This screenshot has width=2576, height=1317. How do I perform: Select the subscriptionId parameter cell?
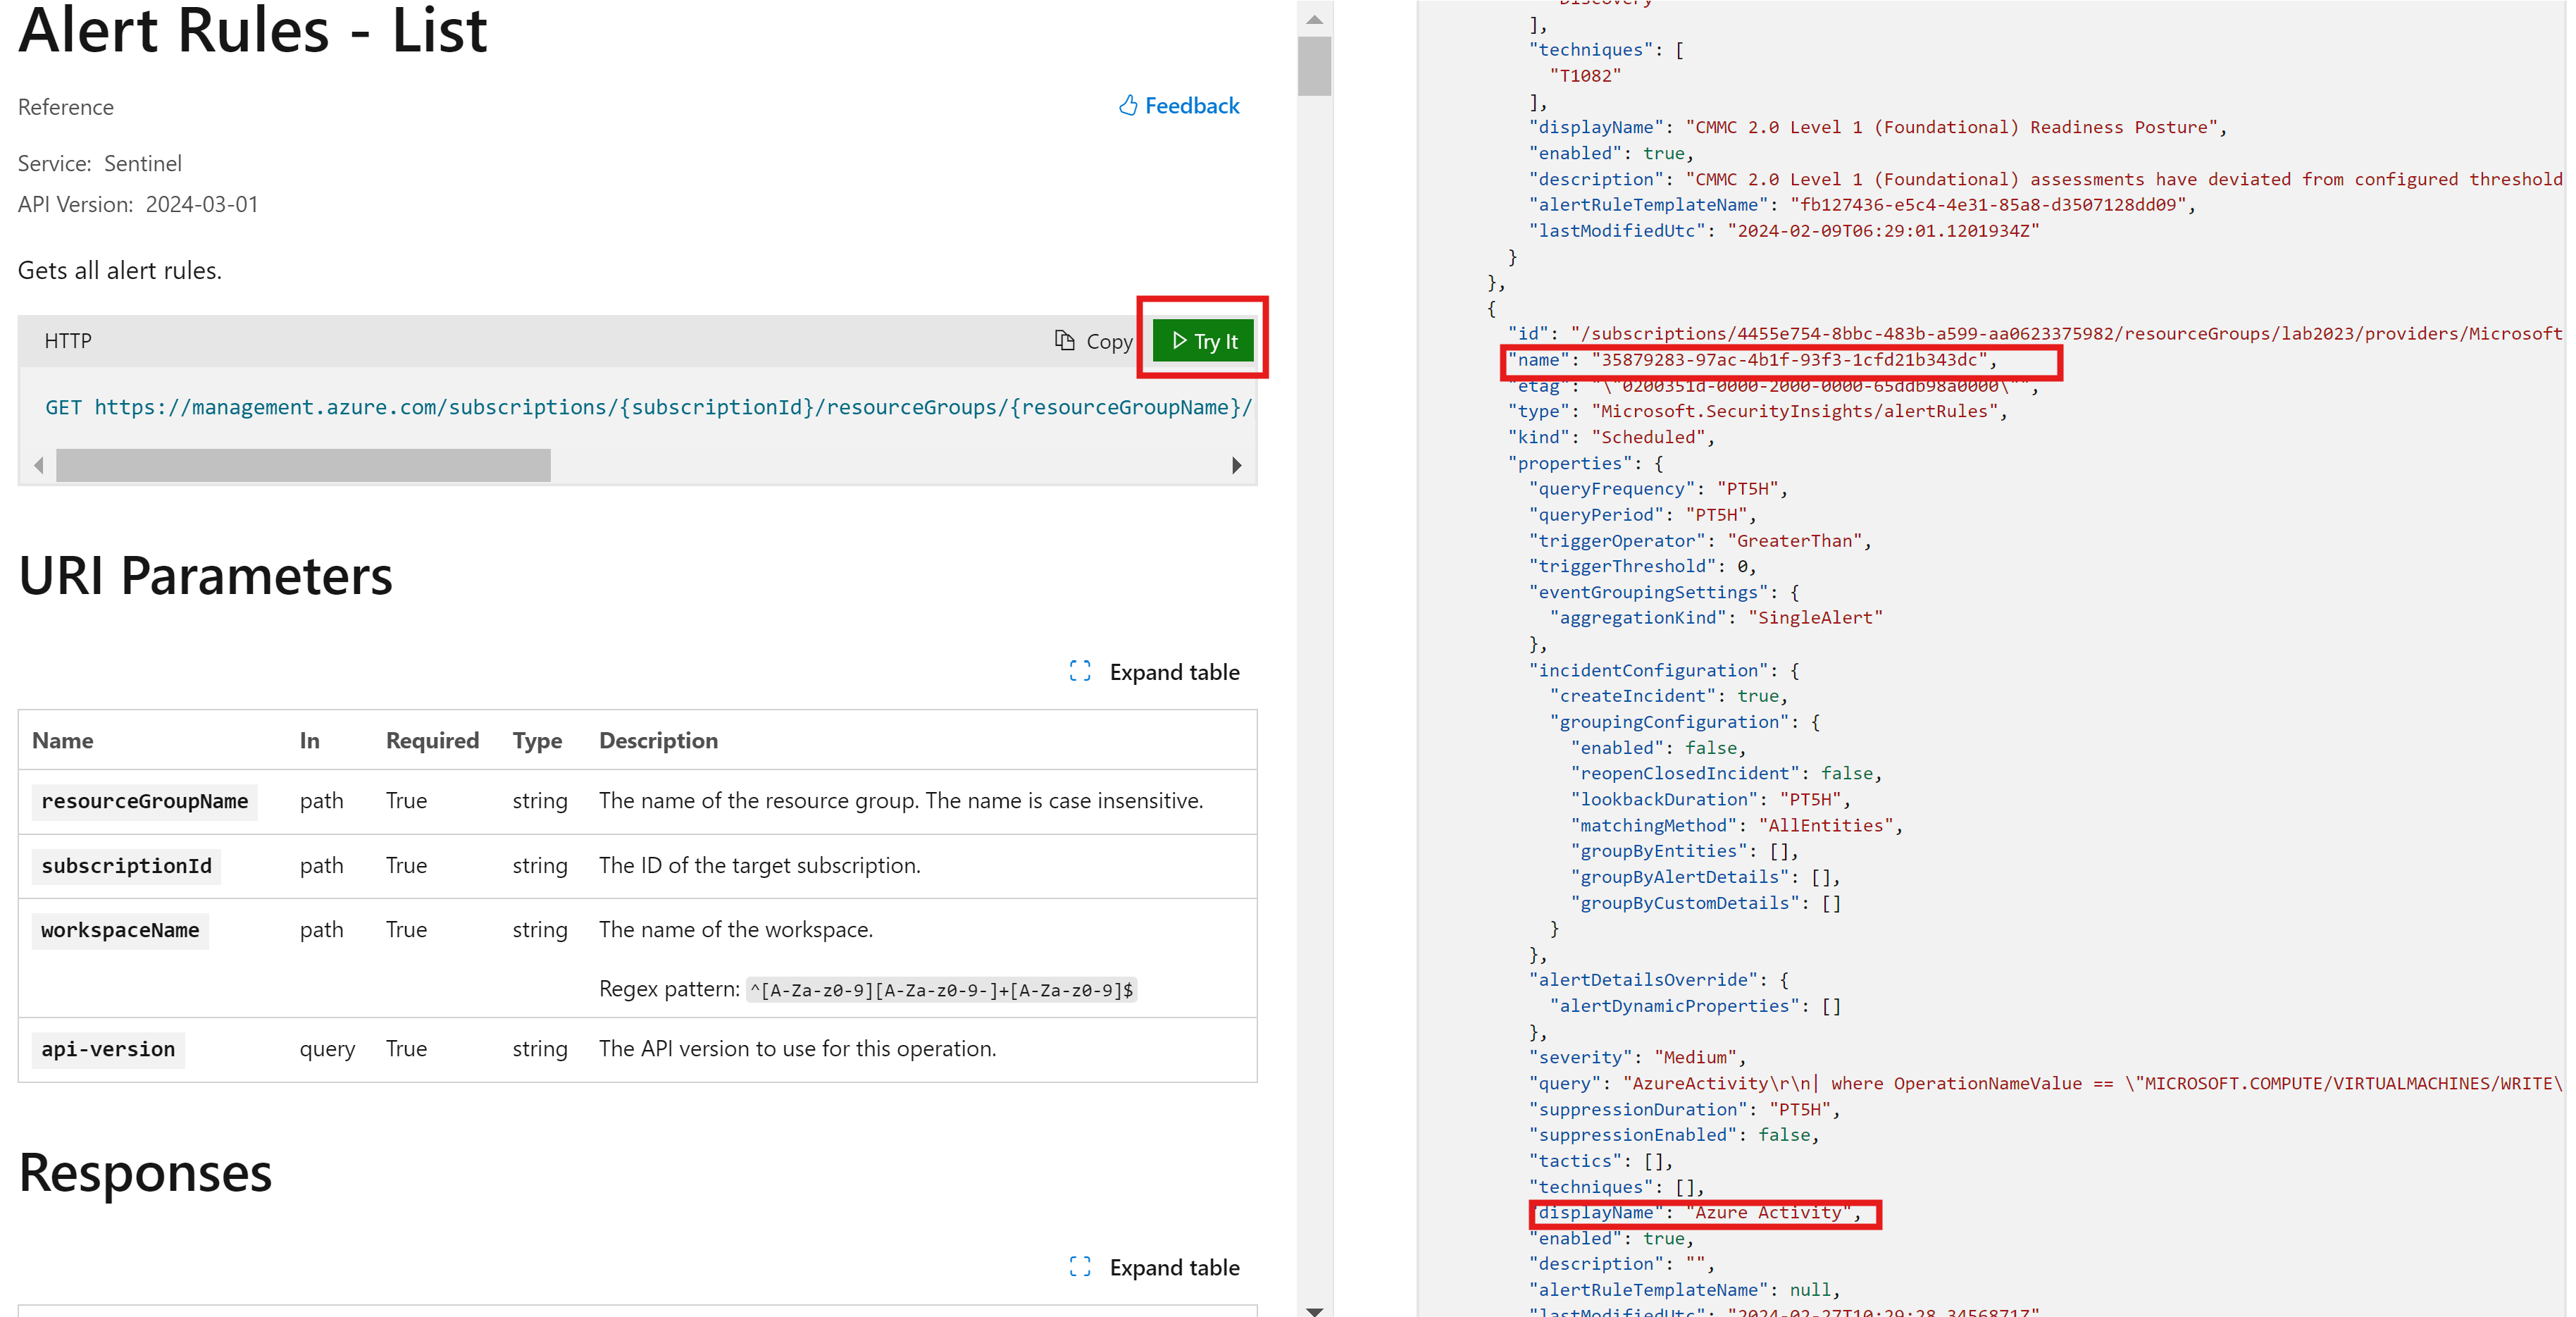click(x=126, y=866)
